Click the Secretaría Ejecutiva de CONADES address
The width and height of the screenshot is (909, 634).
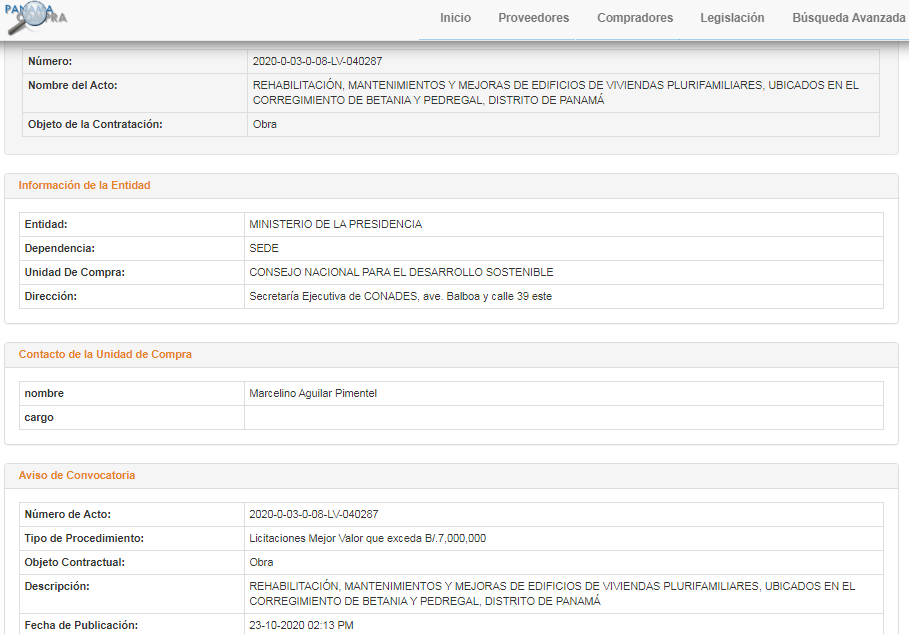click(x=401, y=297)
